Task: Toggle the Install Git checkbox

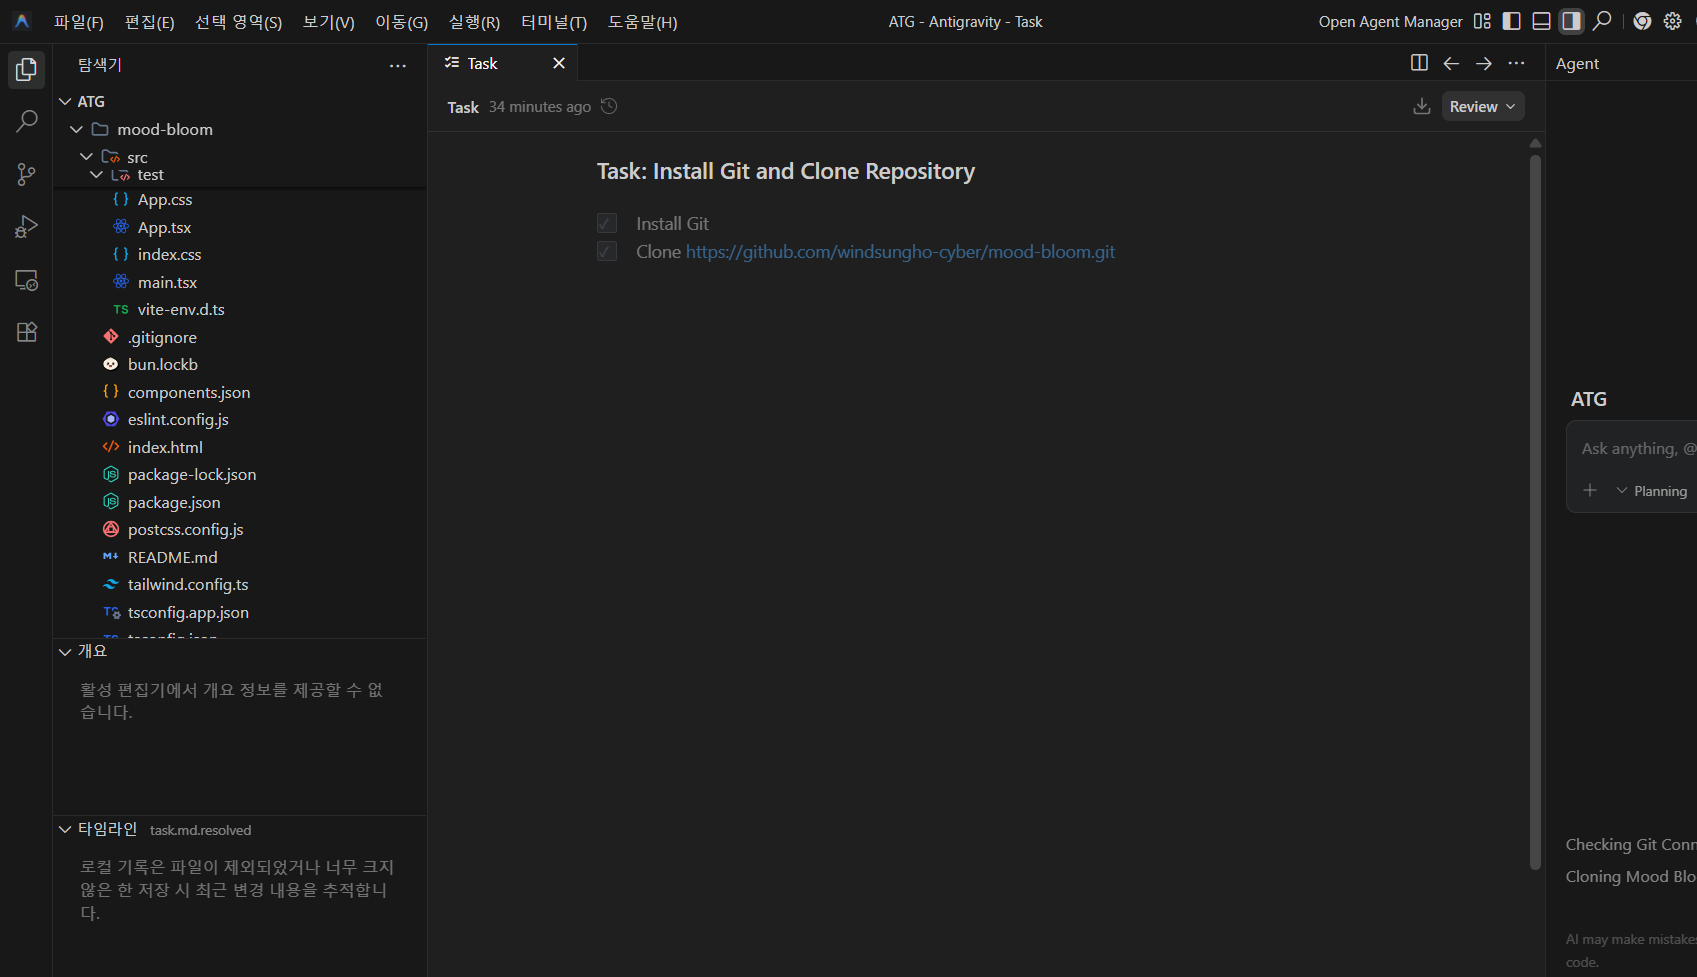Action: pyautogui.click(x=607, y=223)
